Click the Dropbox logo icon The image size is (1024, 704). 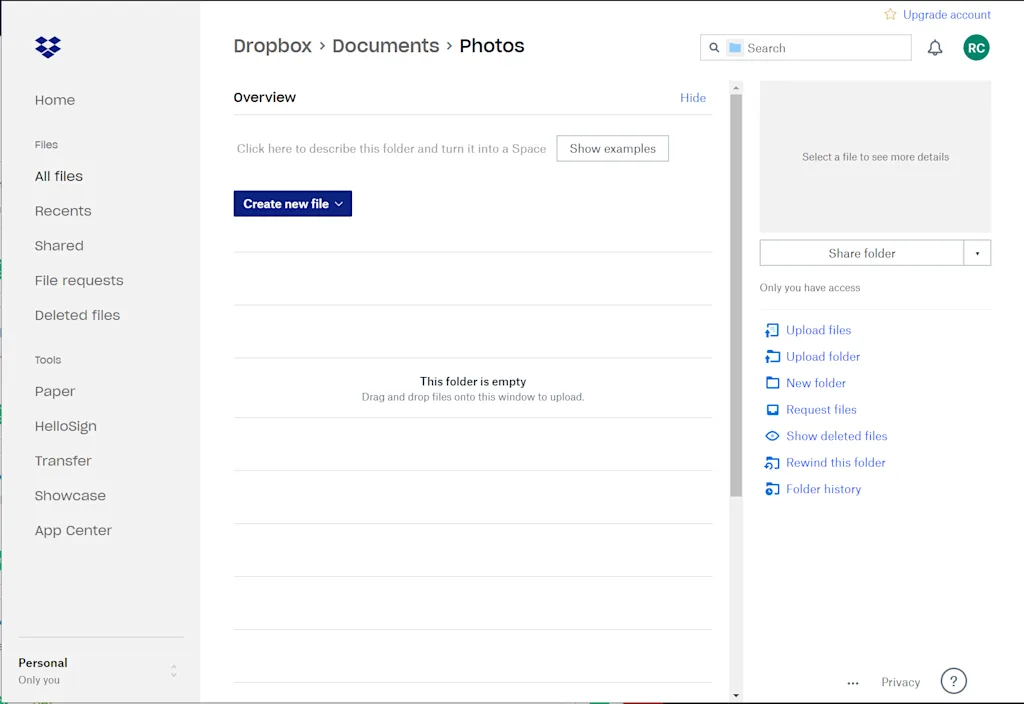[x=48, y=47]
